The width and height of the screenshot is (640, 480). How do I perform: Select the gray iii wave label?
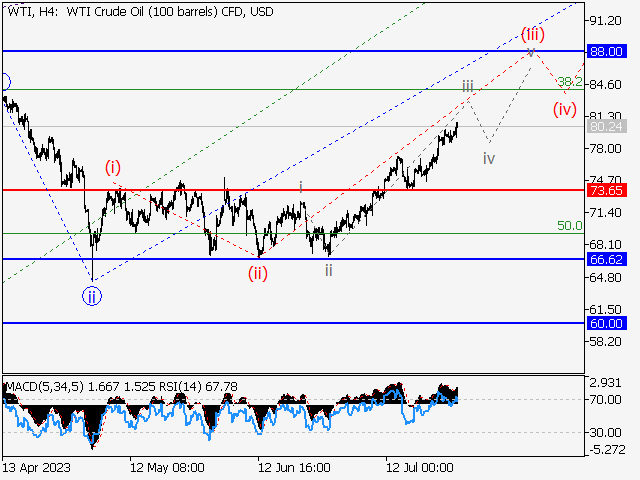468,87
